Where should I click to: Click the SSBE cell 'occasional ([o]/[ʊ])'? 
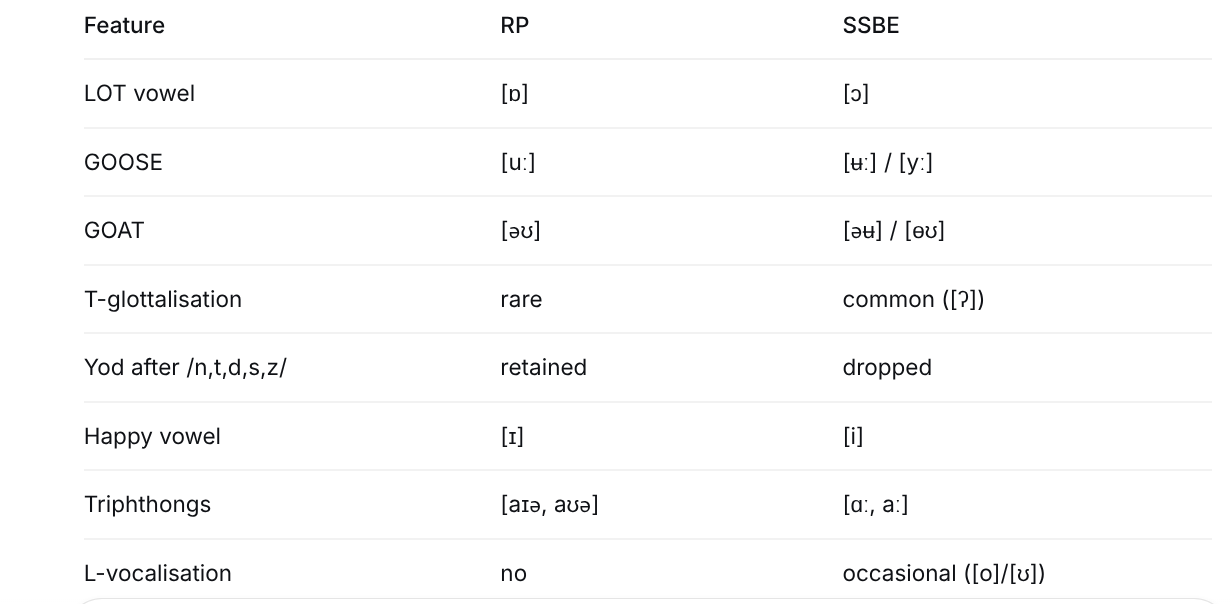[x=944, y=573]
